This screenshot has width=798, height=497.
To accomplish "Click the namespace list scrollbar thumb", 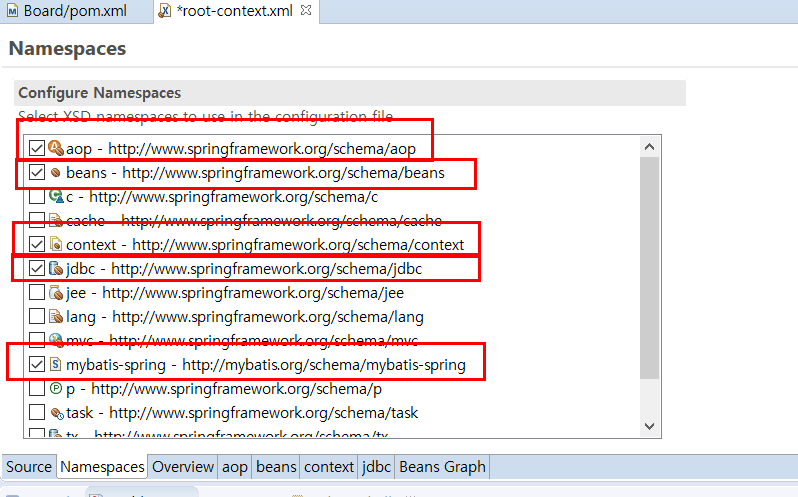I will 649,268.
